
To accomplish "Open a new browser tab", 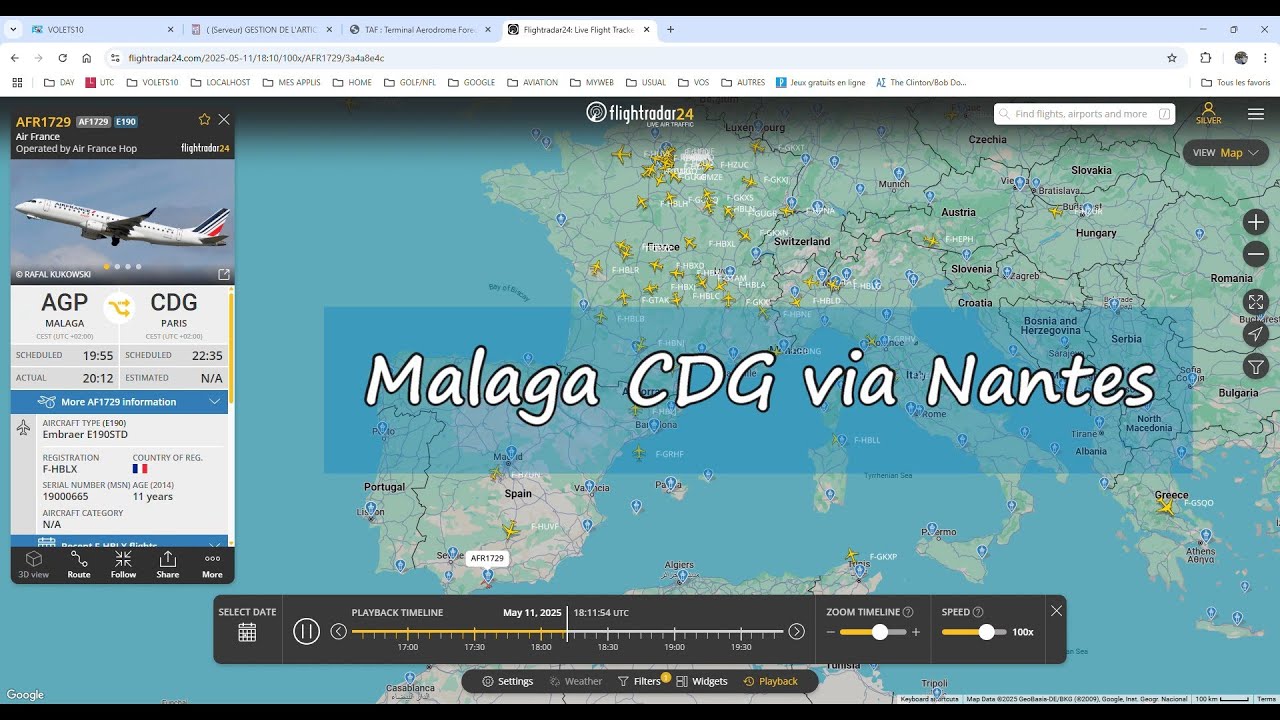I will pos(670,30).
